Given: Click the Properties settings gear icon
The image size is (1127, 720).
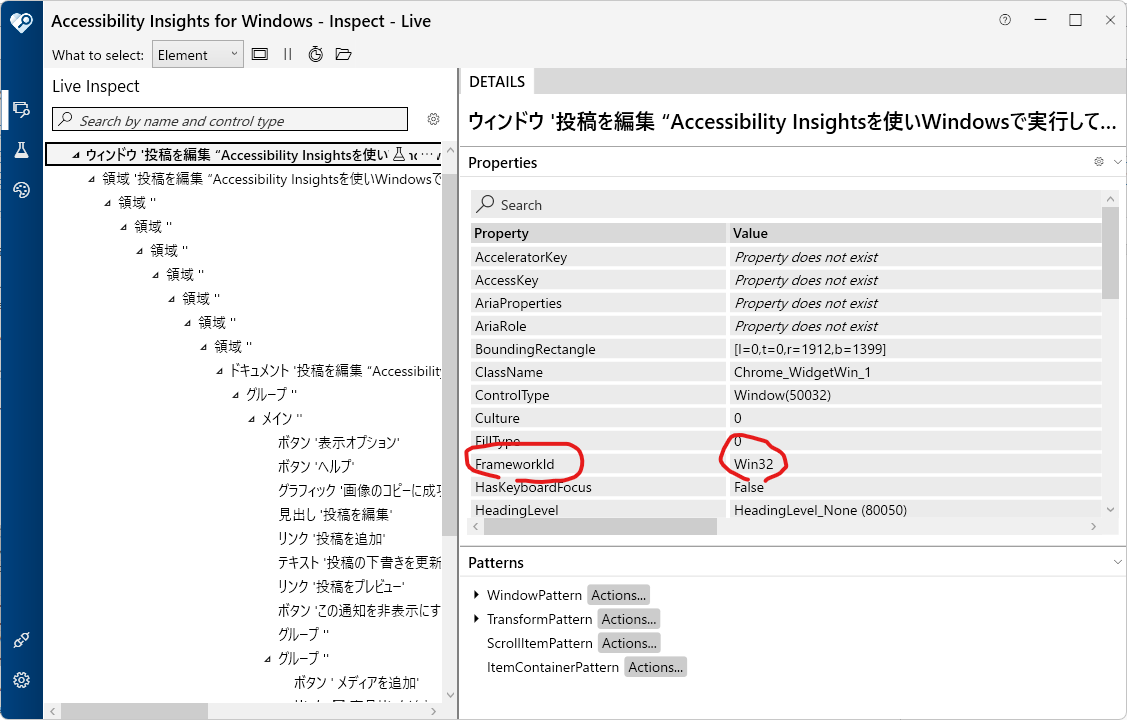Looking at the screenshot, I should click(1099, 162).
